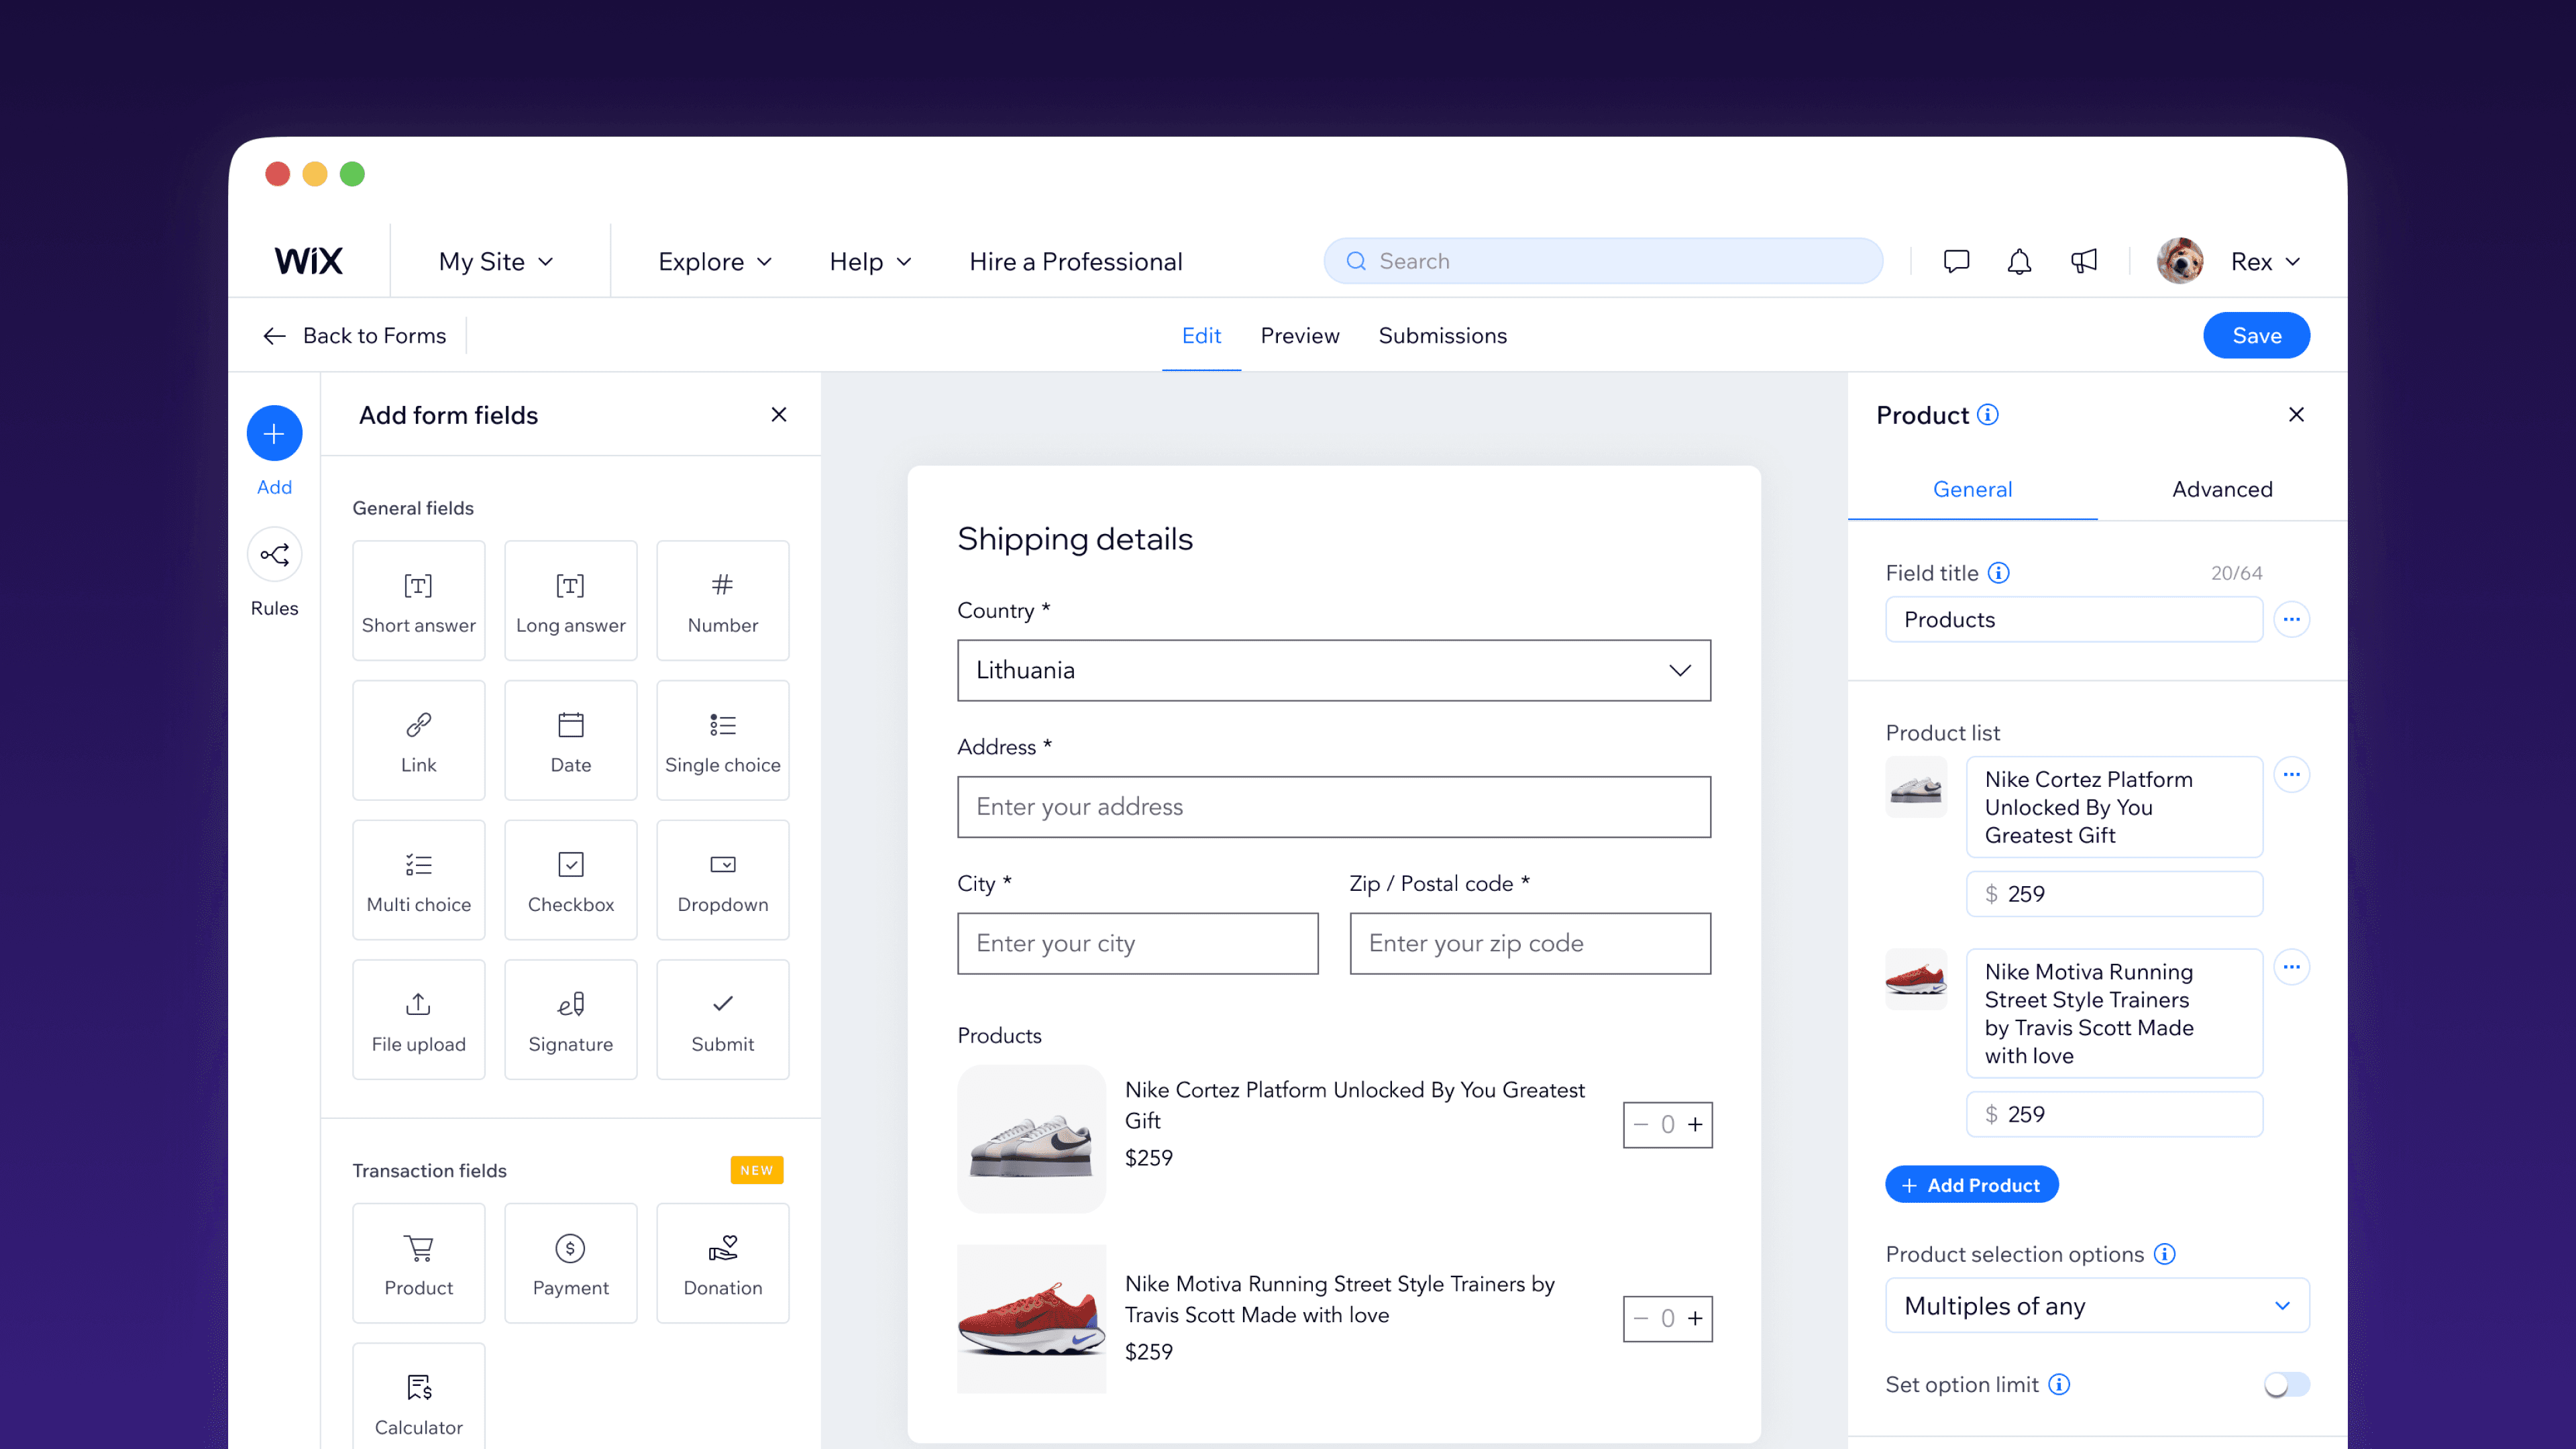Image resolution: width=2576 pixels, height=1449 pixels.
Task: Click the Add Product button
Action: pyautogui.click(x=1971, y=1184)
